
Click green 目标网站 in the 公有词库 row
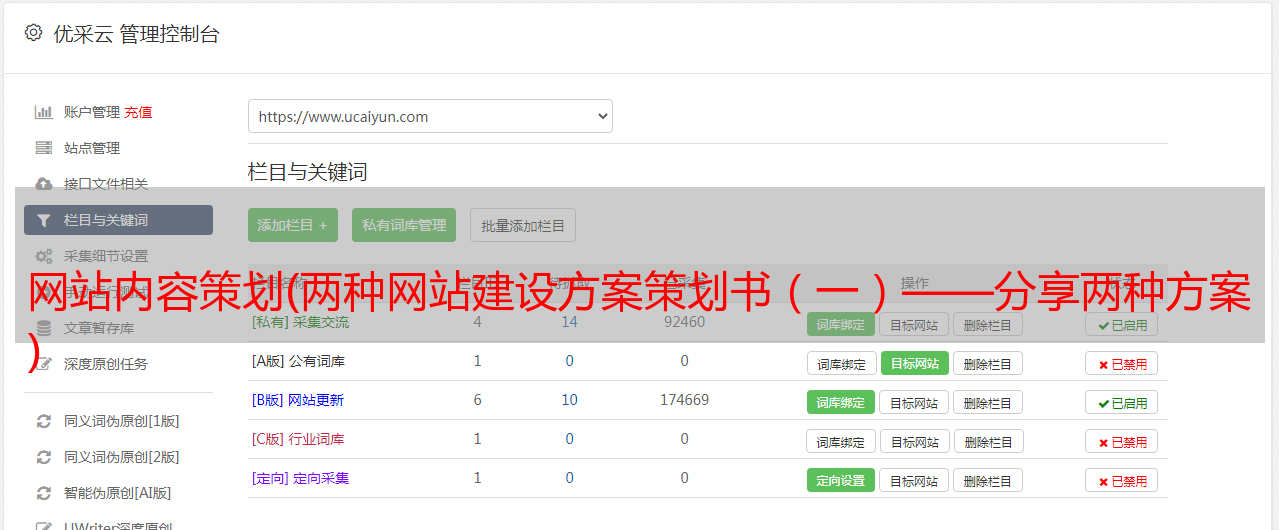[x=914, y=364]
